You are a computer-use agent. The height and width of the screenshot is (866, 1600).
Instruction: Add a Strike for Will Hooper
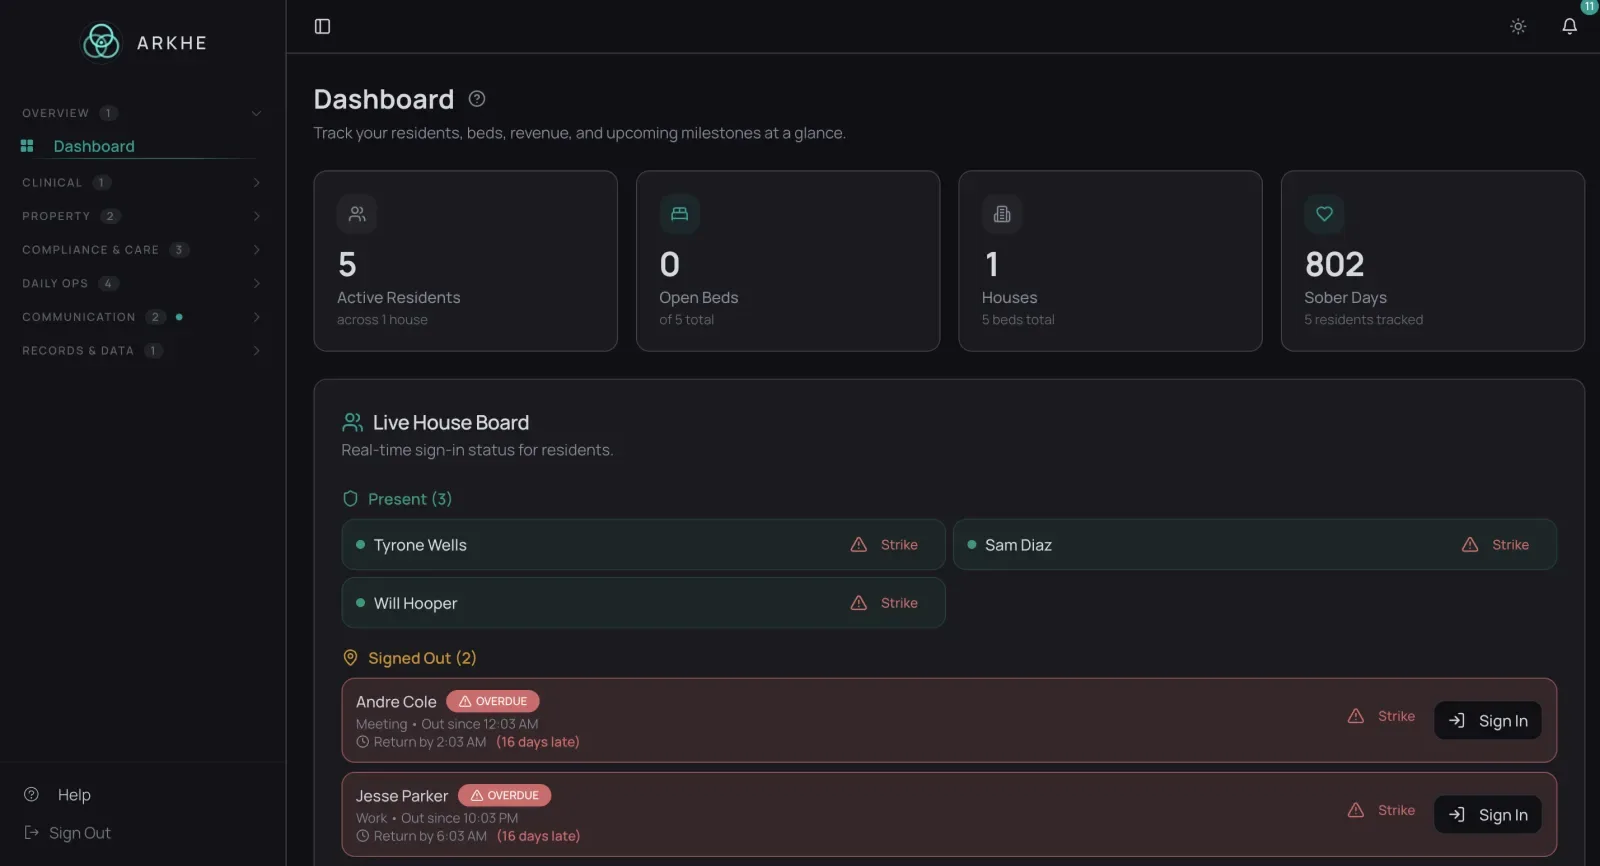tap(885, 603)
